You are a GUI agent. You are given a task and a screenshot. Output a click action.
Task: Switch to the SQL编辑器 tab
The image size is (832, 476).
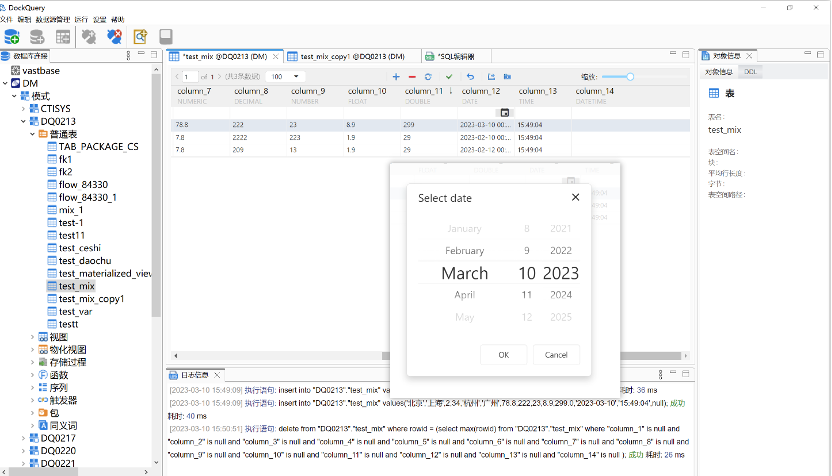click(456, 56)
